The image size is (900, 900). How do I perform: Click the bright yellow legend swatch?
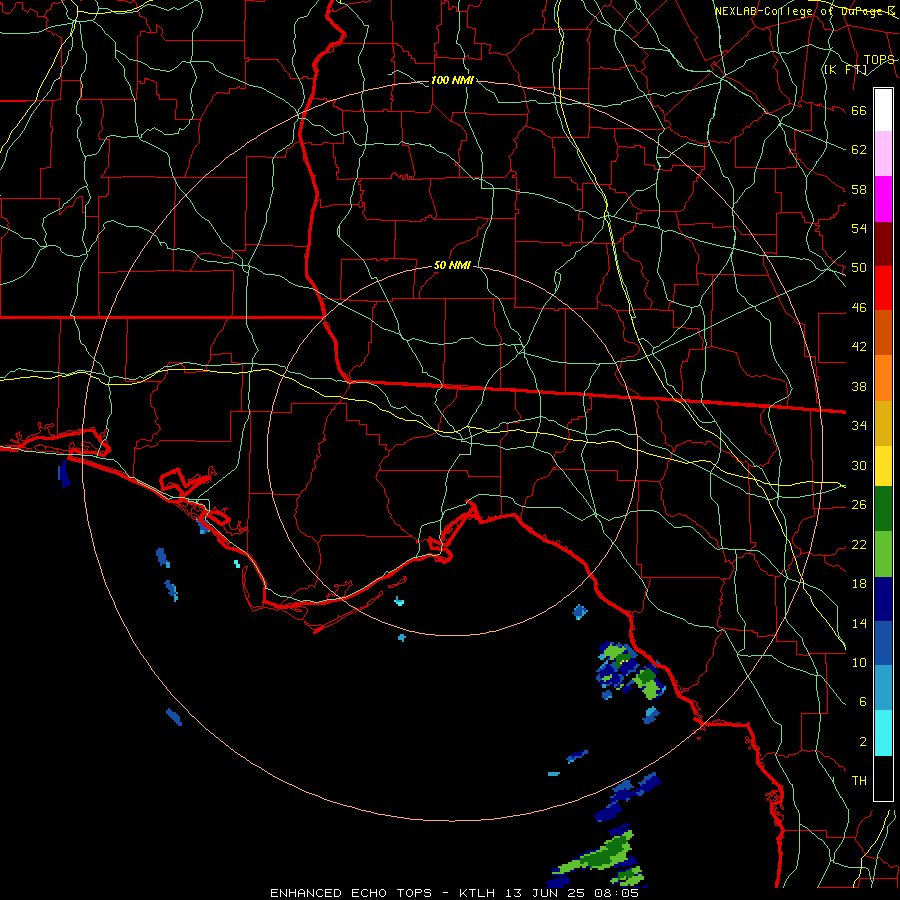(883, 466)
